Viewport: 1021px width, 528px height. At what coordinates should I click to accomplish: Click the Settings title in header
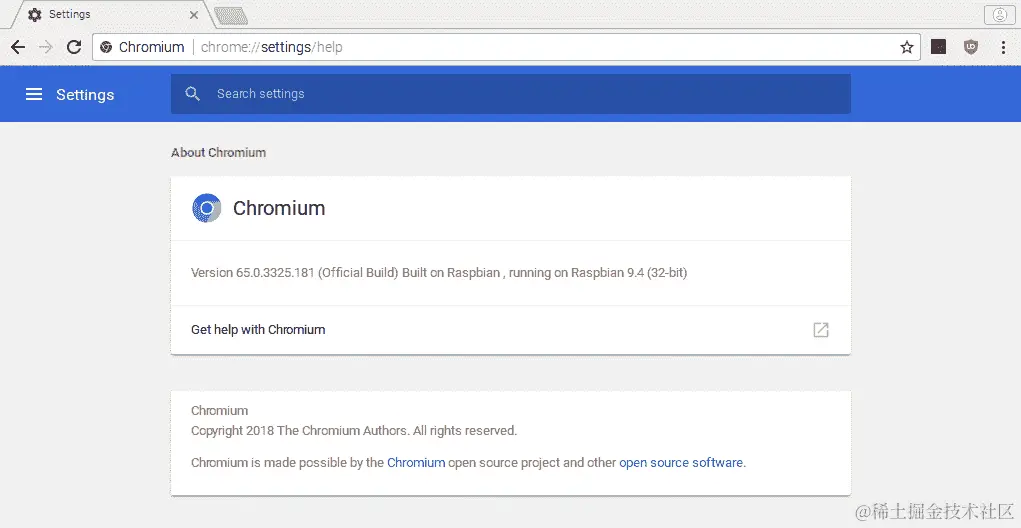[x=85, y=94]
